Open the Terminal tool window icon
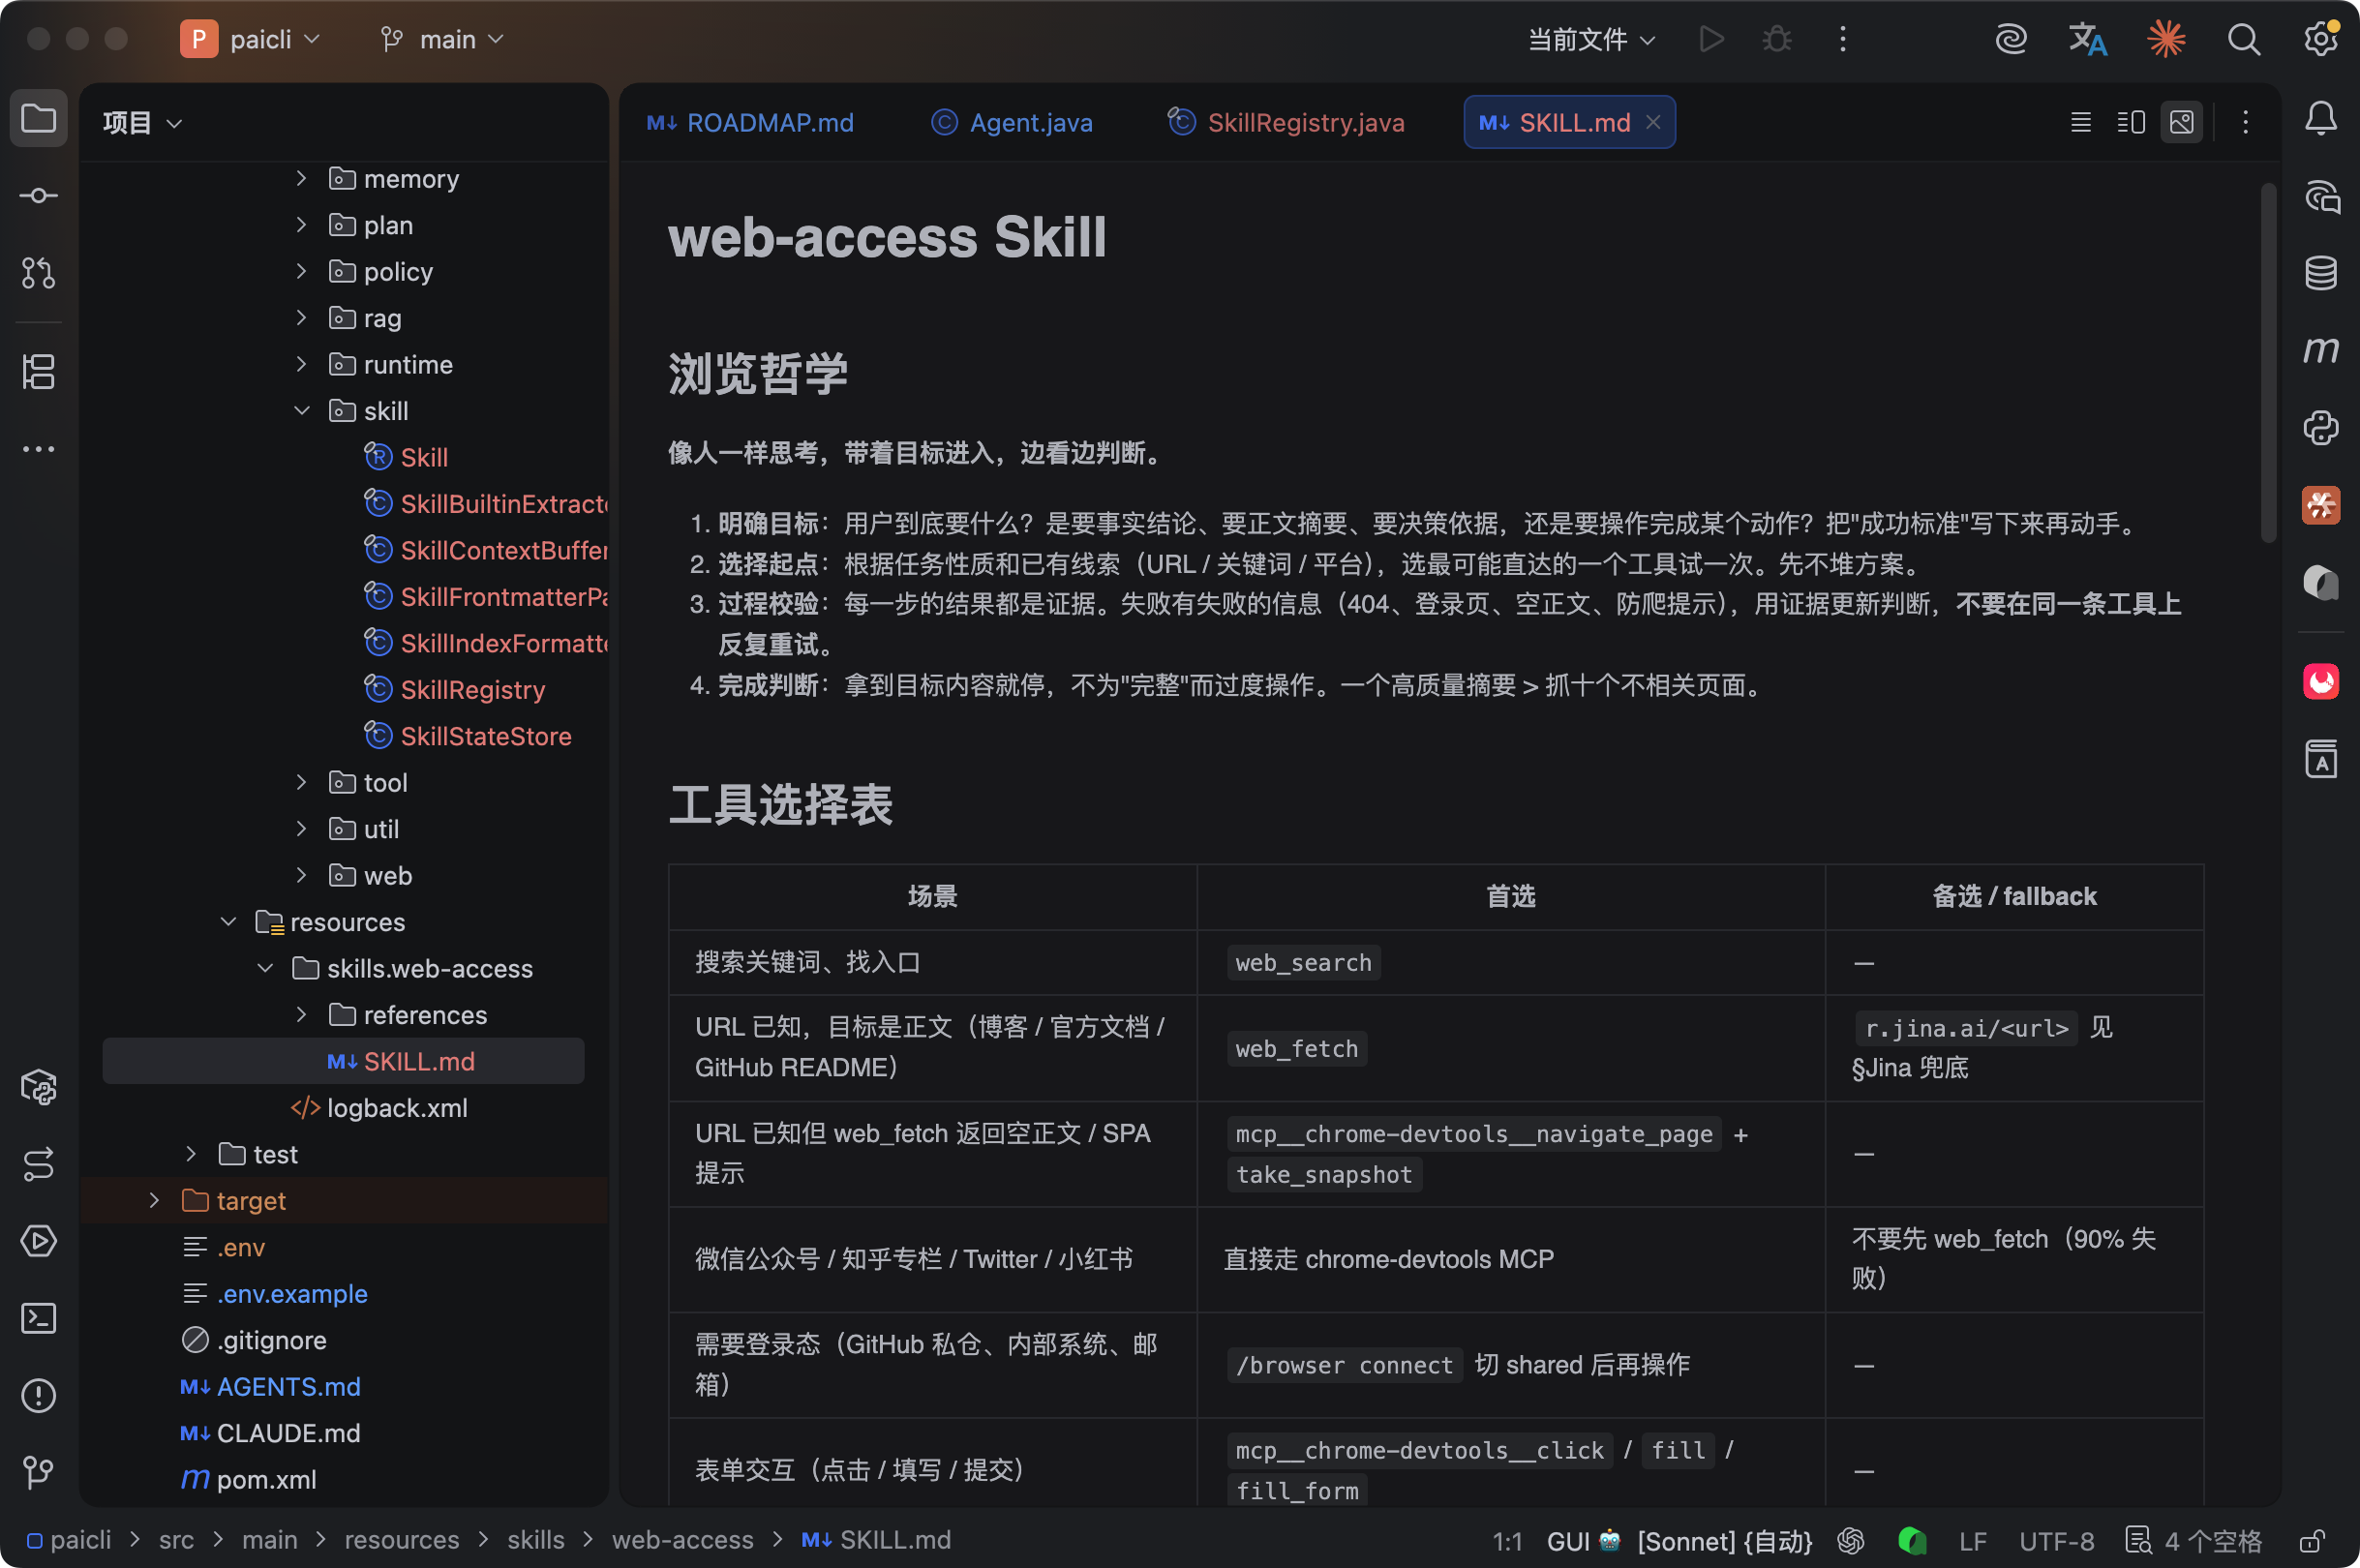2360x1568 pixels. pos(38,1318)
